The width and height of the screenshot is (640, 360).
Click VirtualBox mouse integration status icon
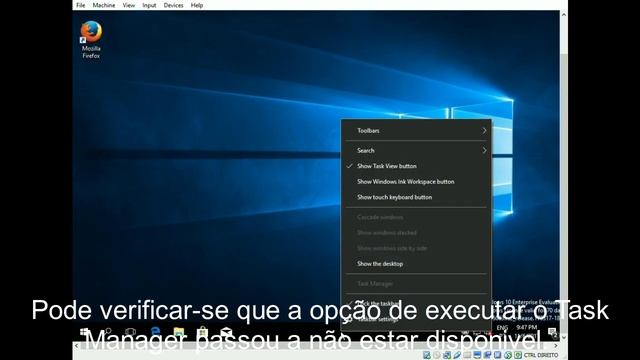coord(507,355)
